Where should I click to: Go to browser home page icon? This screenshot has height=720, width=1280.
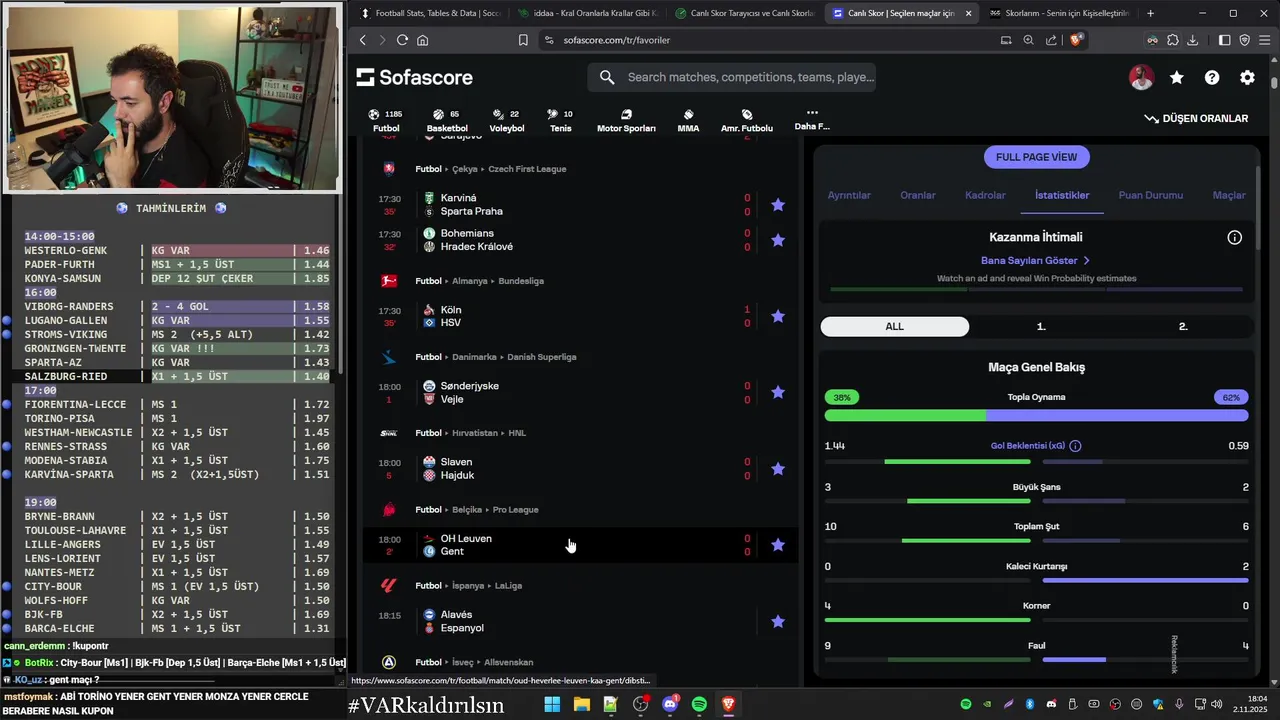(x=423, y=40)
